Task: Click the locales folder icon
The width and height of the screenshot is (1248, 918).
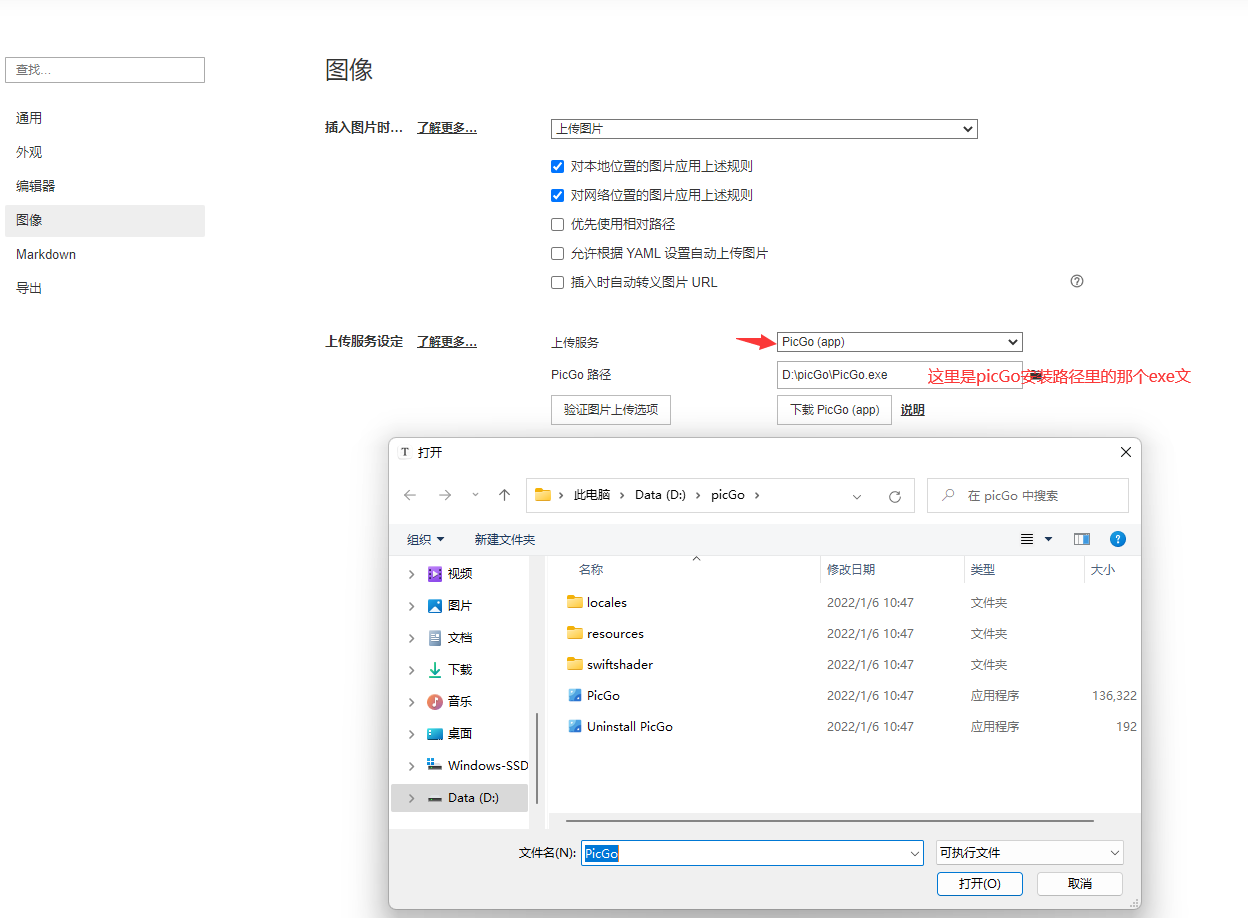Action: click(575, 602)
